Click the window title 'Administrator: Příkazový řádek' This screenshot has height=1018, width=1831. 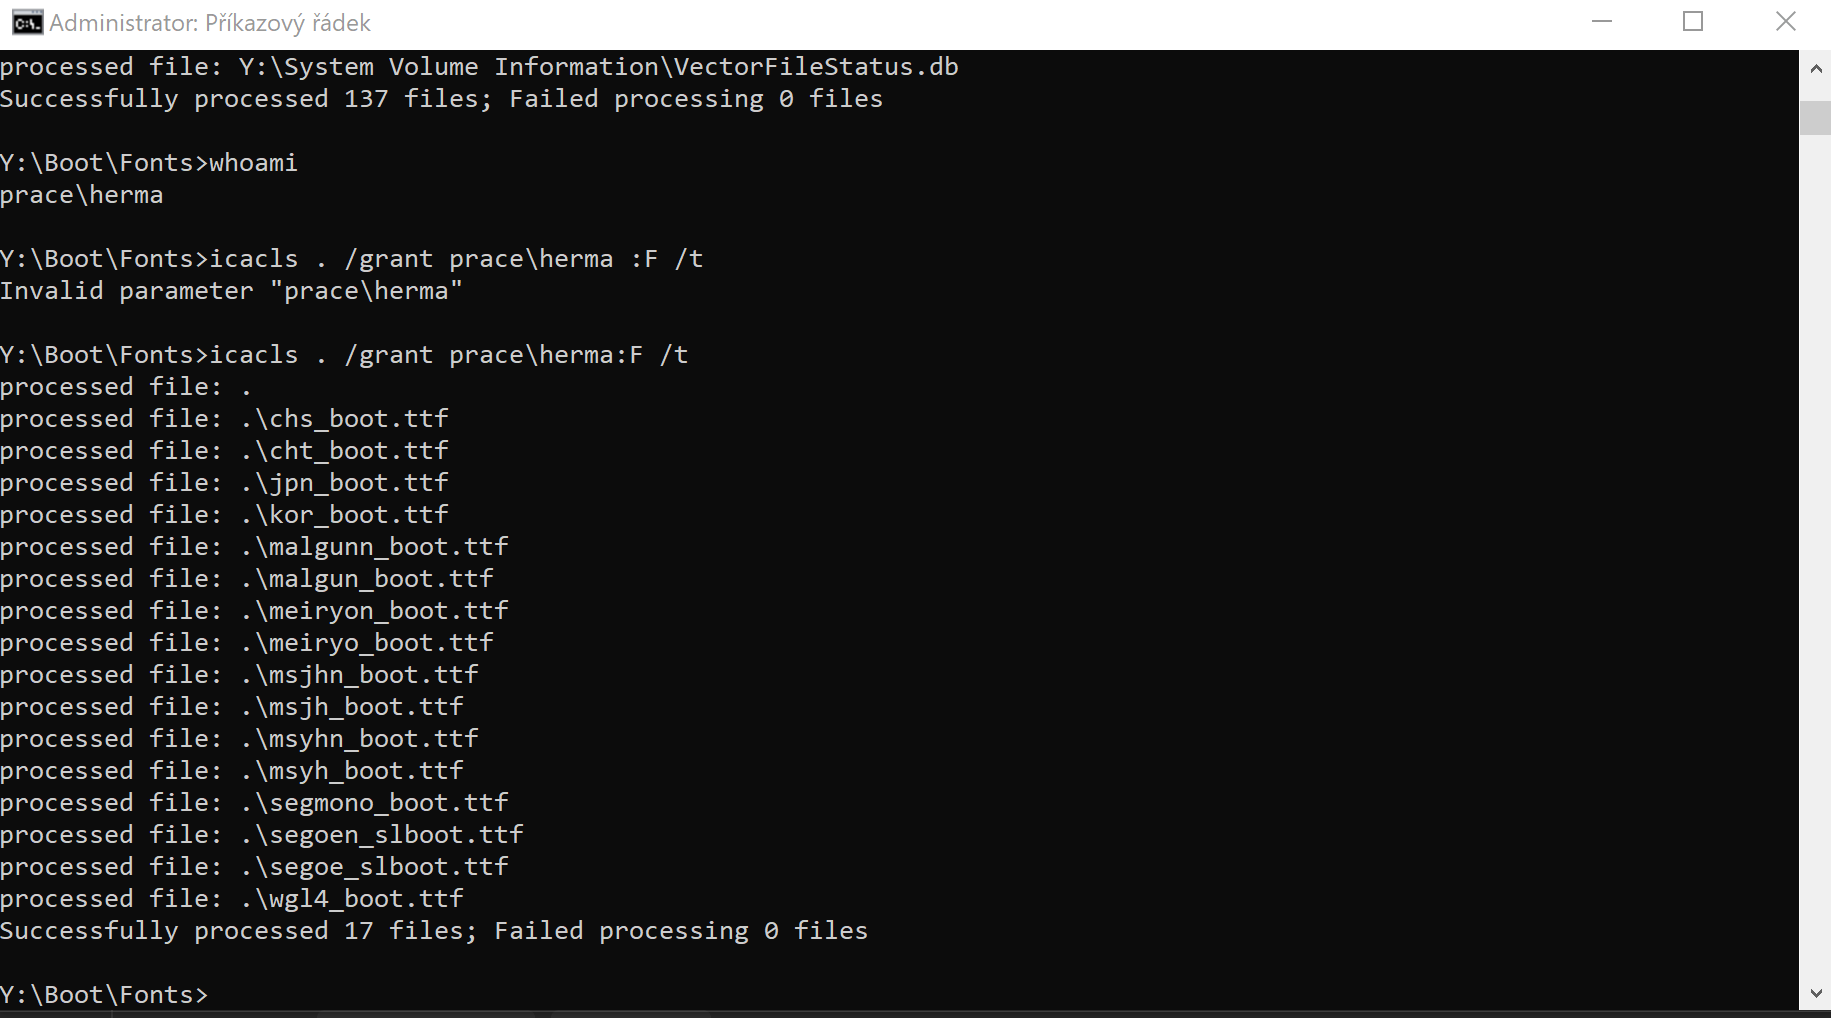[210, 23]
